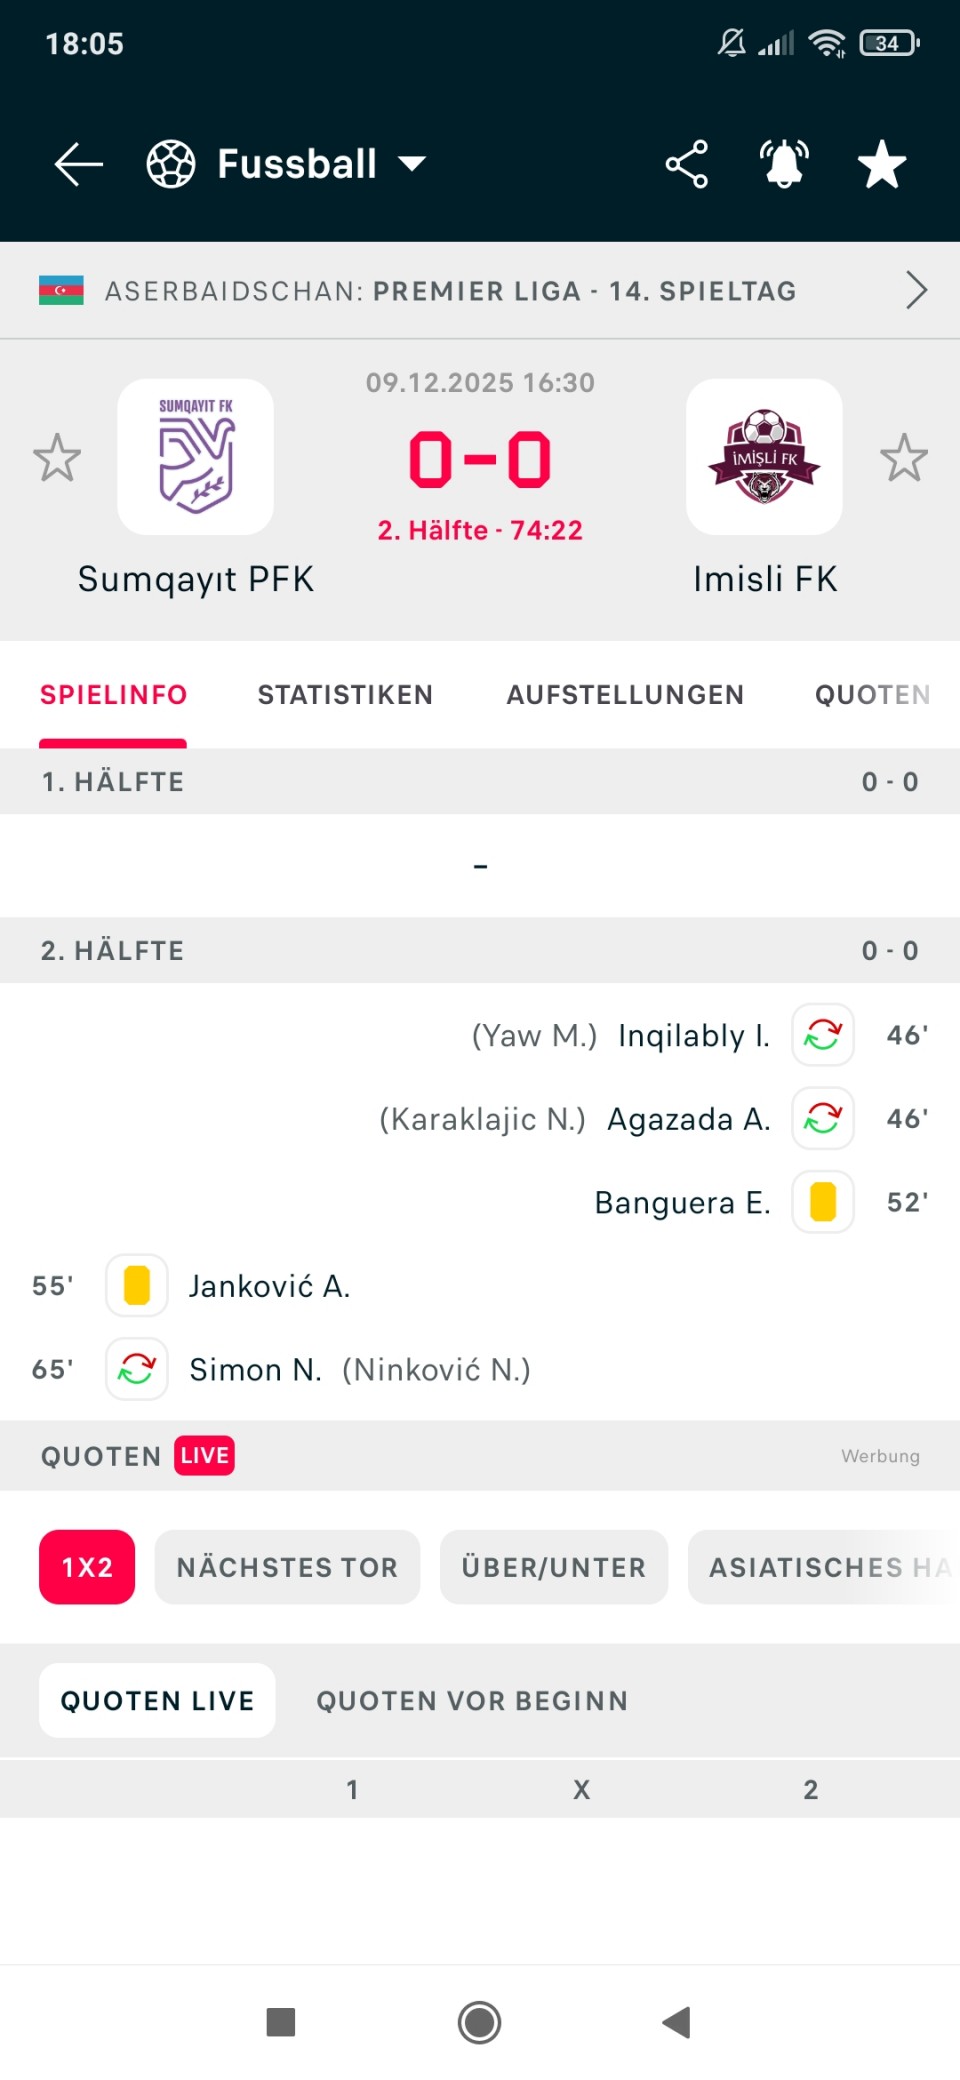Viewport: 960px width, 2080px height.
Task: Expand Premier Liga league chevron
Action: click(x=916, y=291)
